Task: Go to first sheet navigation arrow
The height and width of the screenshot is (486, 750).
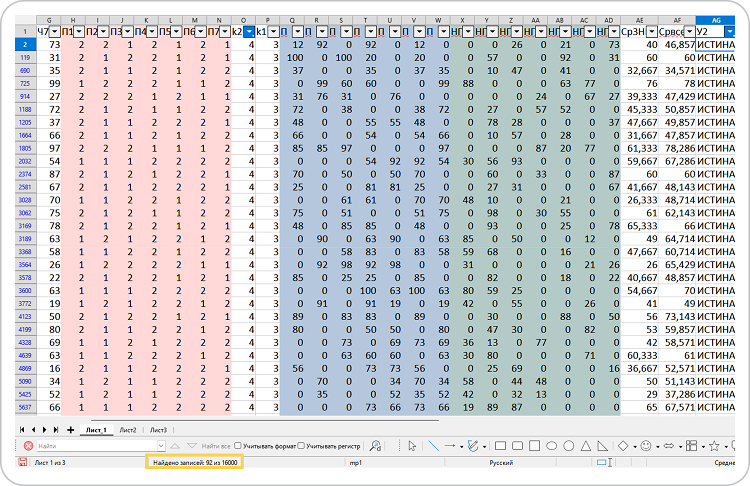Action: (22, 430)
